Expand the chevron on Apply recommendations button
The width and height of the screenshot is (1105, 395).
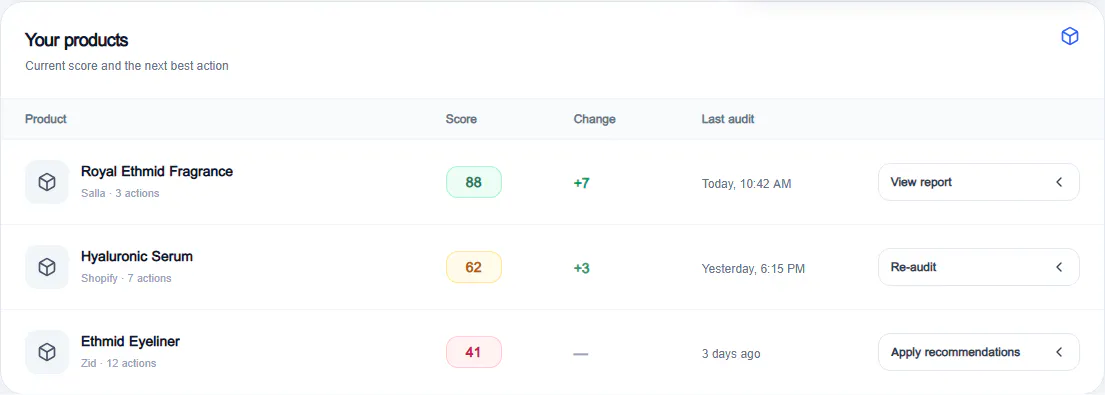point(1058,352)
